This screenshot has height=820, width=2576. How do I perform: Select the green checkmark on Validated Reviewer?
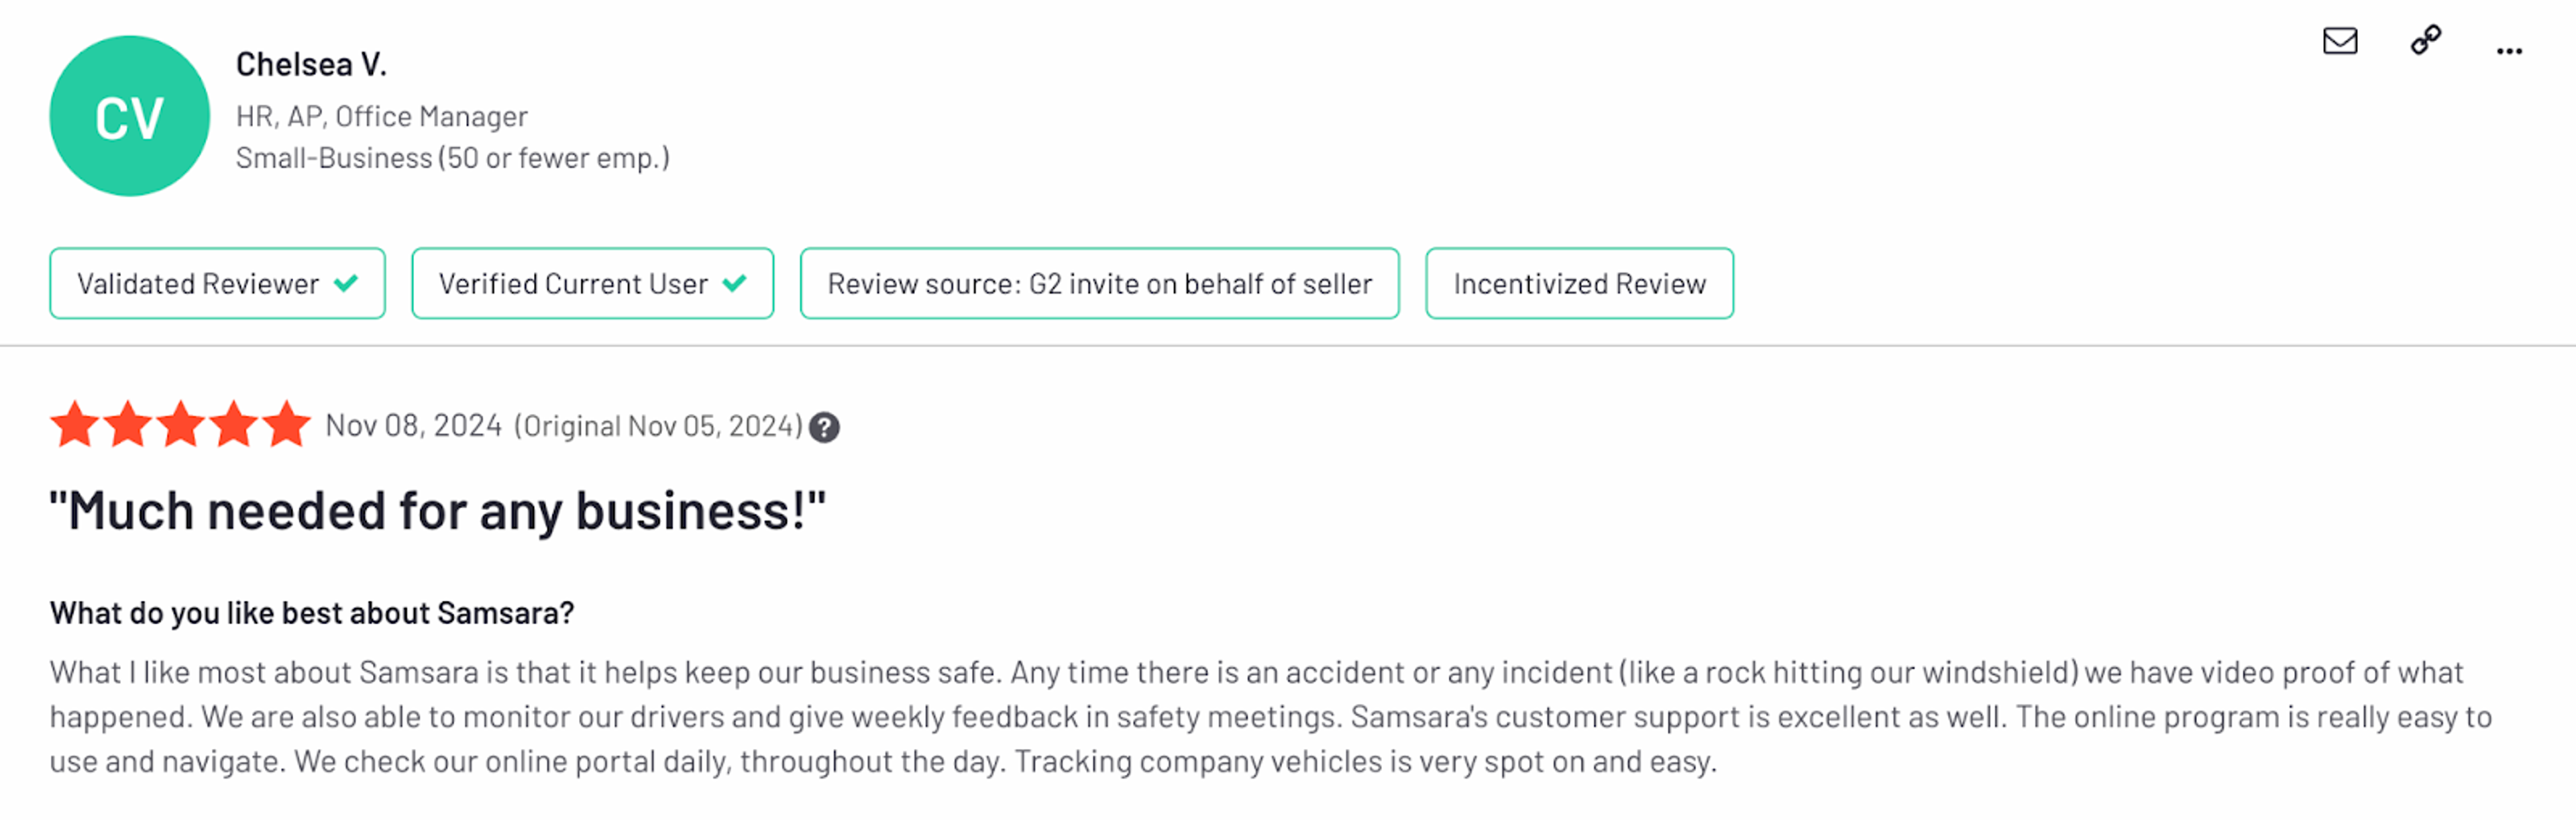(347, 283)
